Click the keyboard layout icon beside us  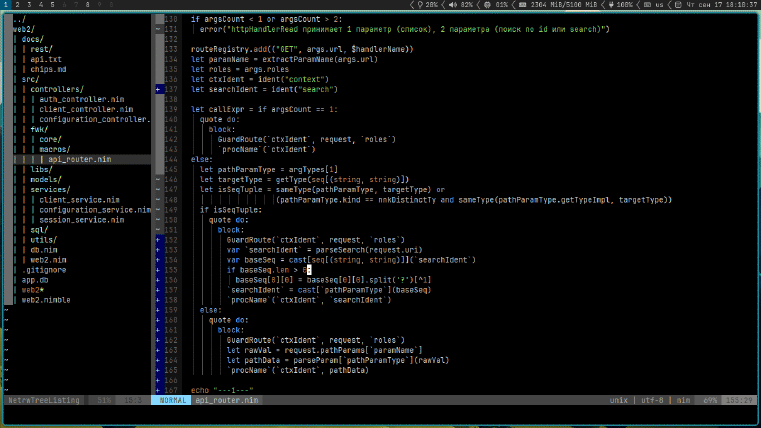(x=647, y=4)
